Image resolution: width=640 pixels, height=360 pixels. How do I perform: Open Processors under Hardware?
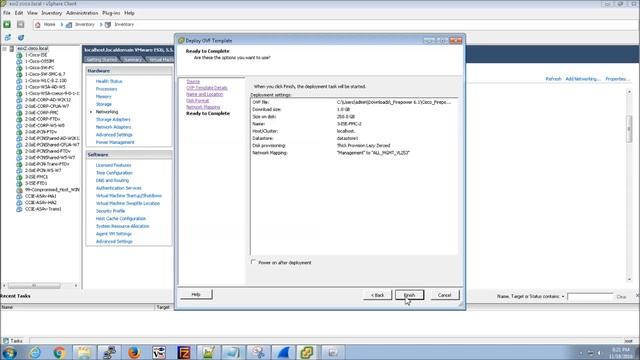point(106,89)
